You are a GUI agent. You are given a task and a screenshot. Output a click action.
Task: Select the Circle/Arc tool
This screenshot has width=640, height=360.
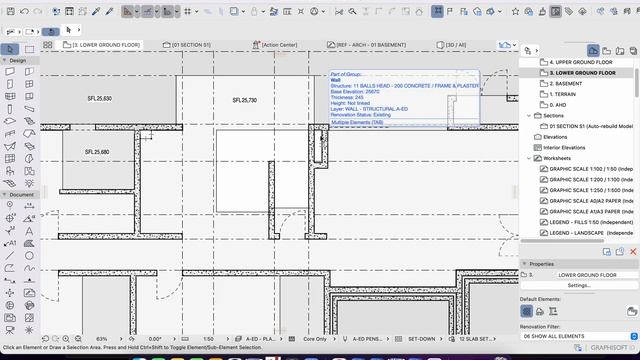point(29,256)
